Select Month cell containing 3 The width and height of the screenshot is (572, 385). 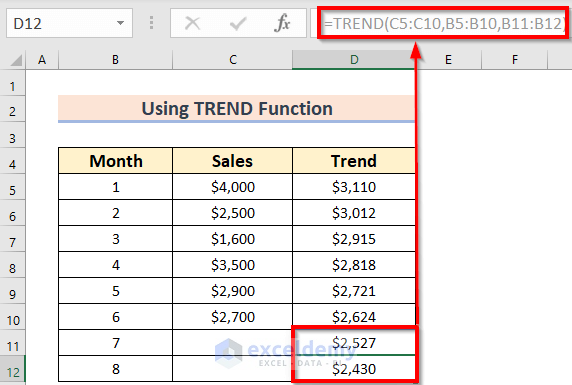(x=116, y=239)
